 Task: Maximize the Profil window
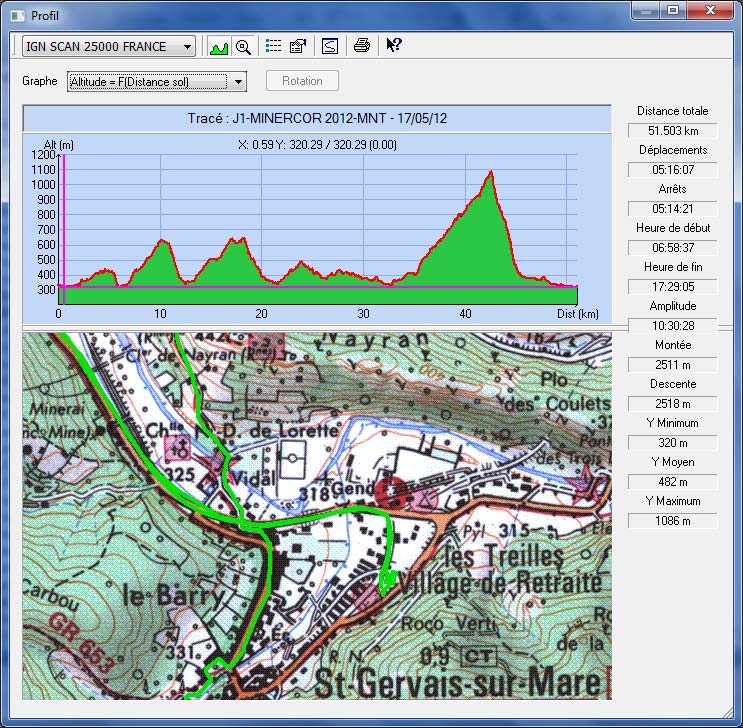[673, 10]
